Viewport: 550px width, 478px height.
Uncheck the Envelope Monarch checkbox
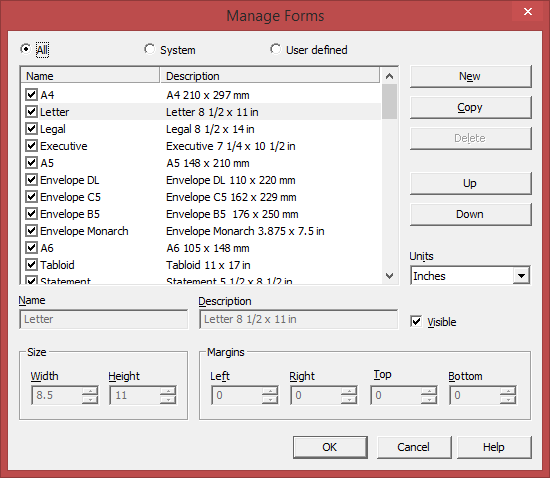[x=32, y=230]
